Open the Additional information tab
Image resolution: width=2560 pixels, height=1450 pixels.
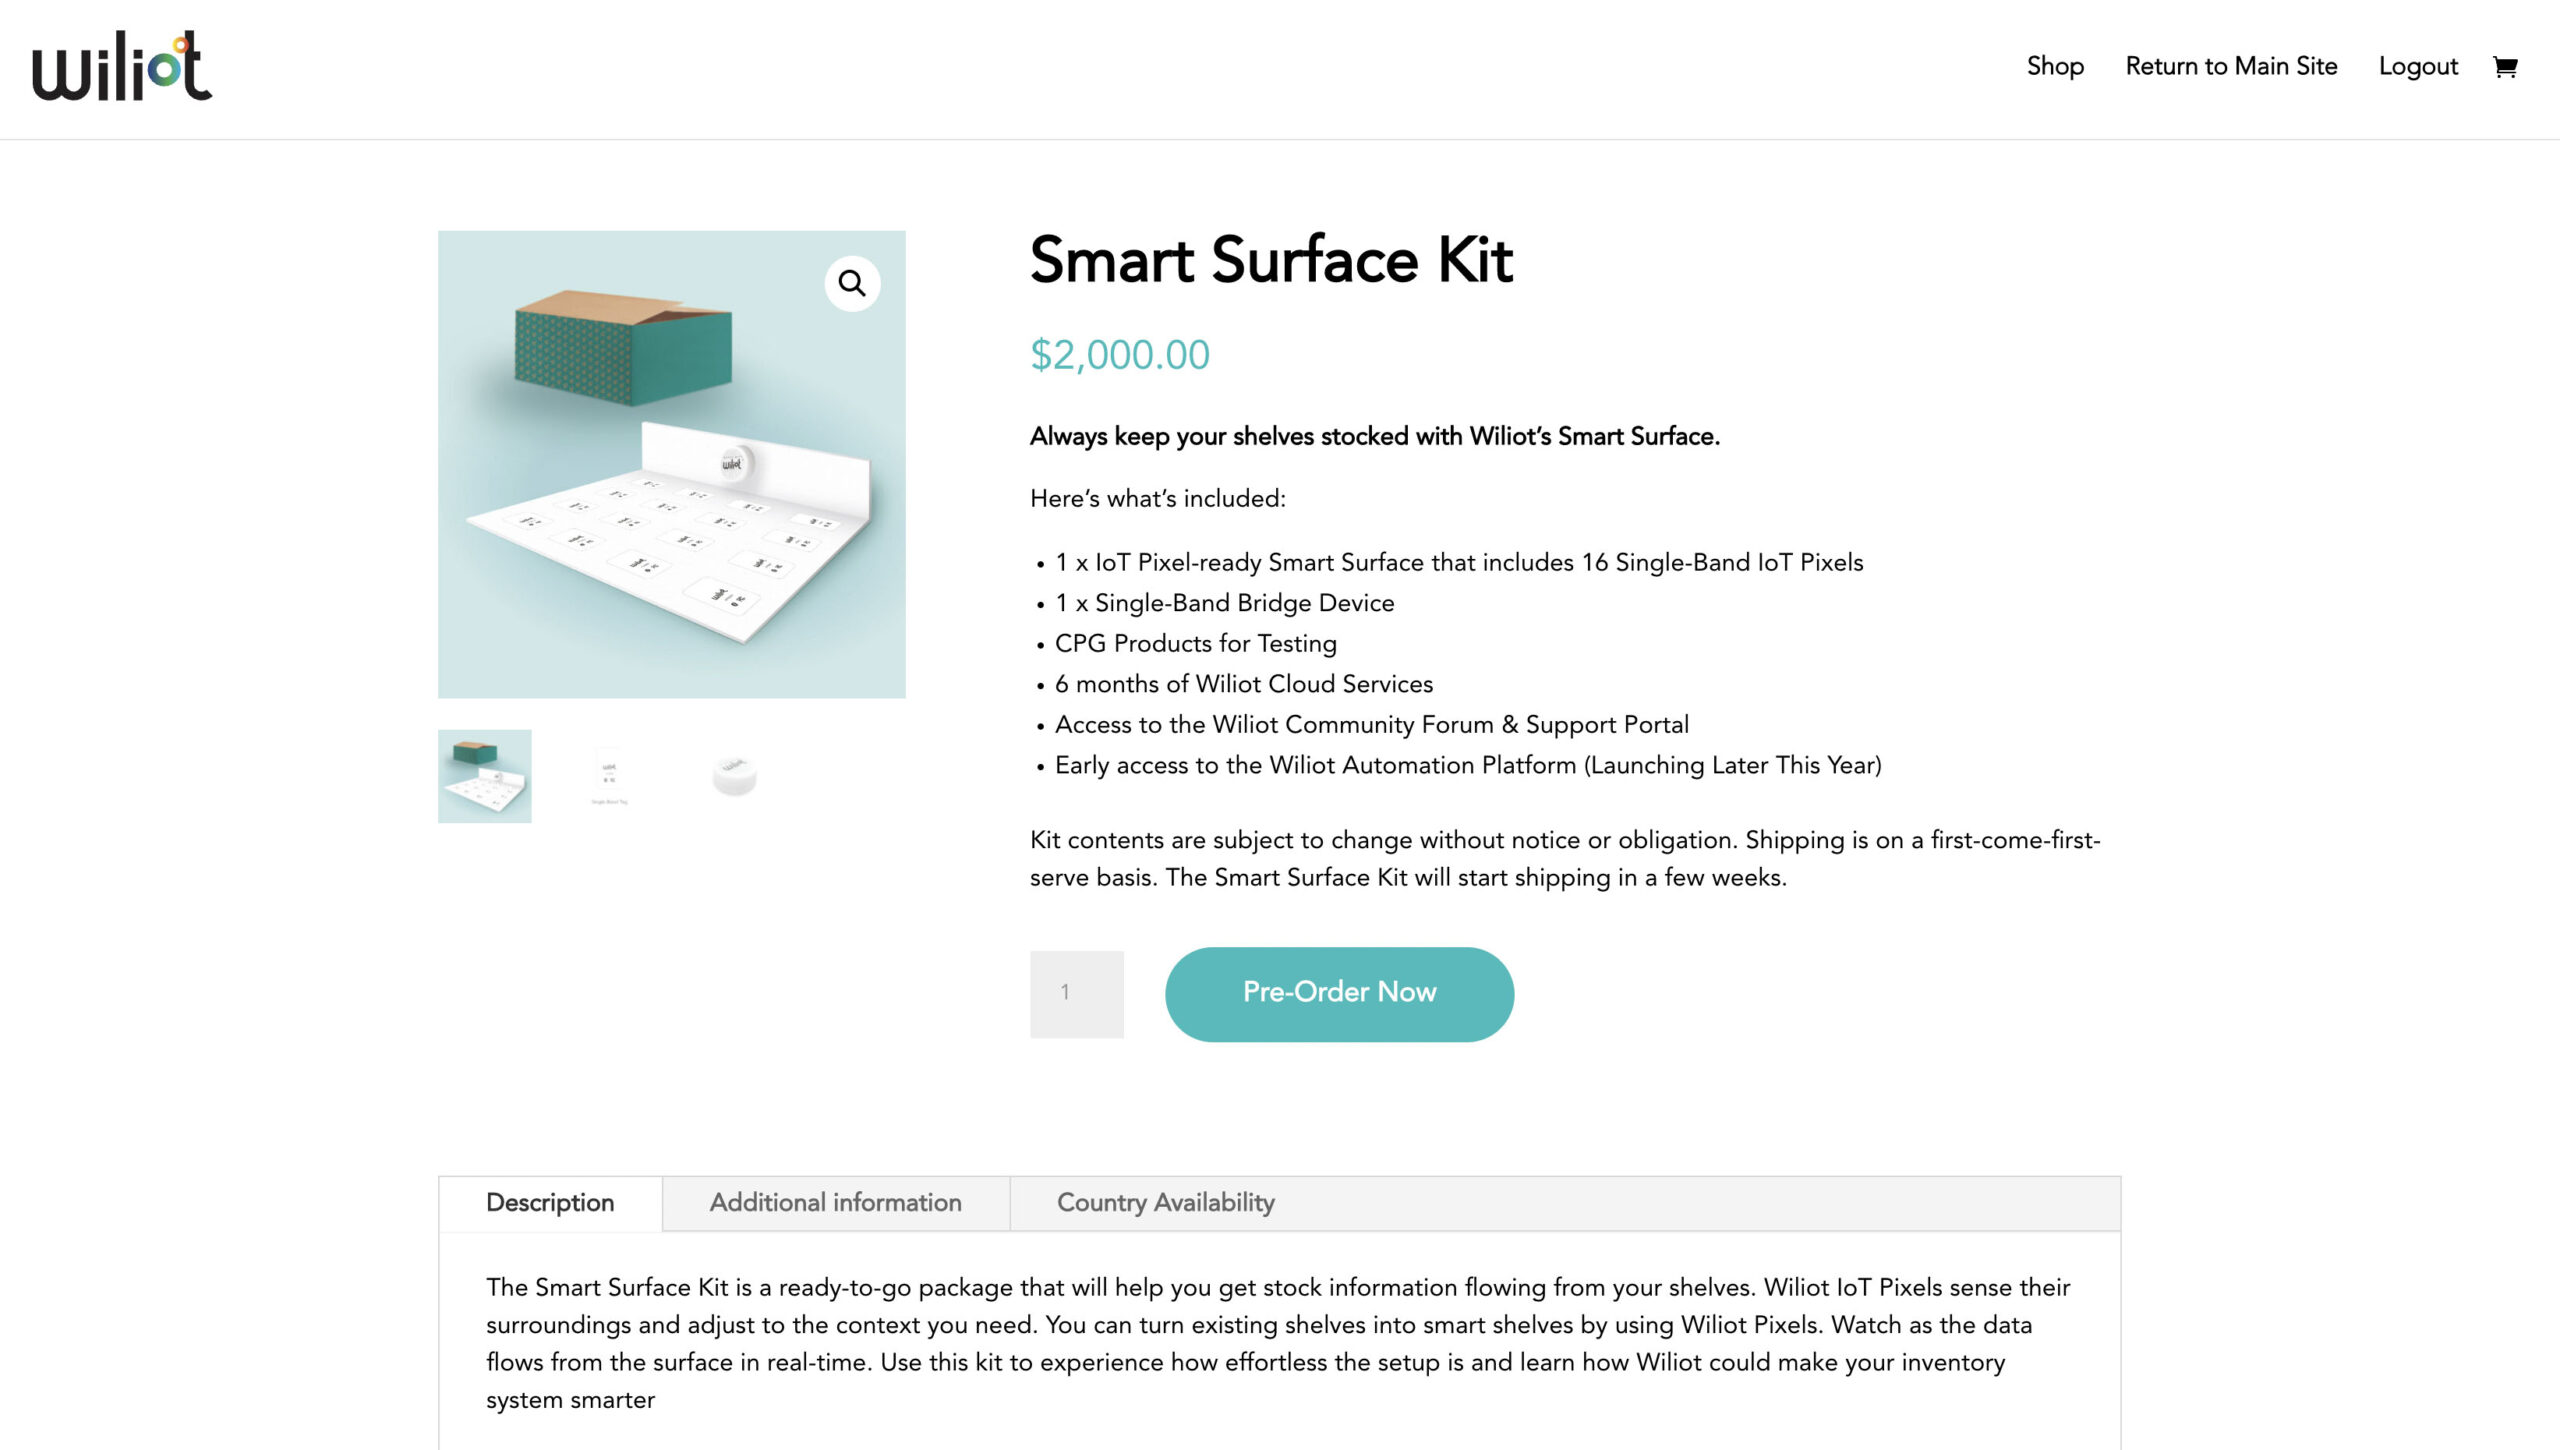(835, 1203)
